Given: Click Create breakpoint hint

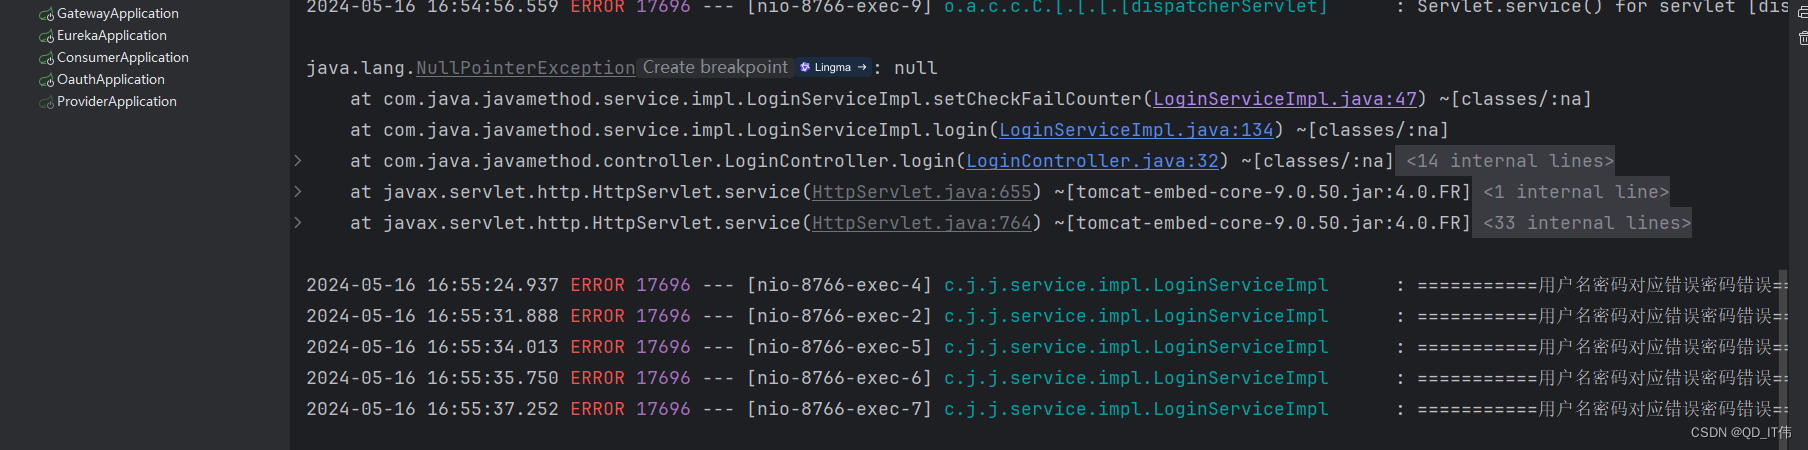Looking at the screenshot, I should click(715, 67).
